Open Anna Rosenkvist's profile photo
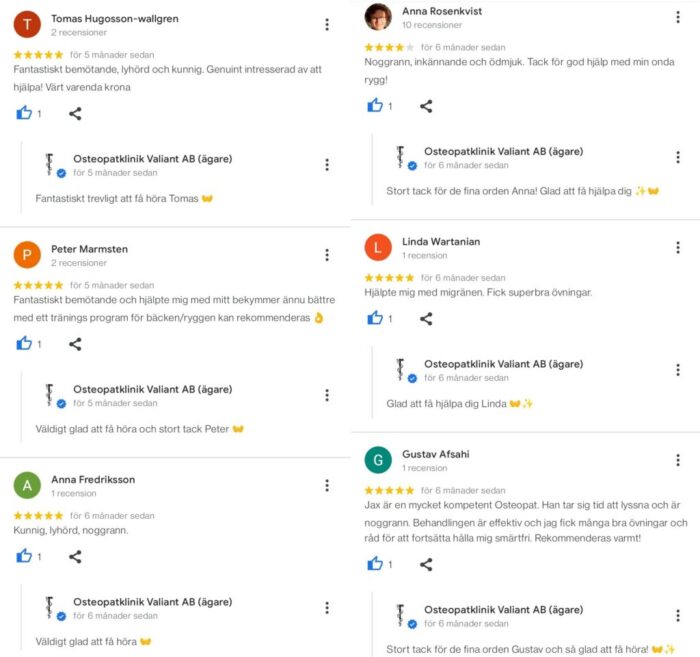Viewport: 700px width, 657px height. [x=378, y=17]
